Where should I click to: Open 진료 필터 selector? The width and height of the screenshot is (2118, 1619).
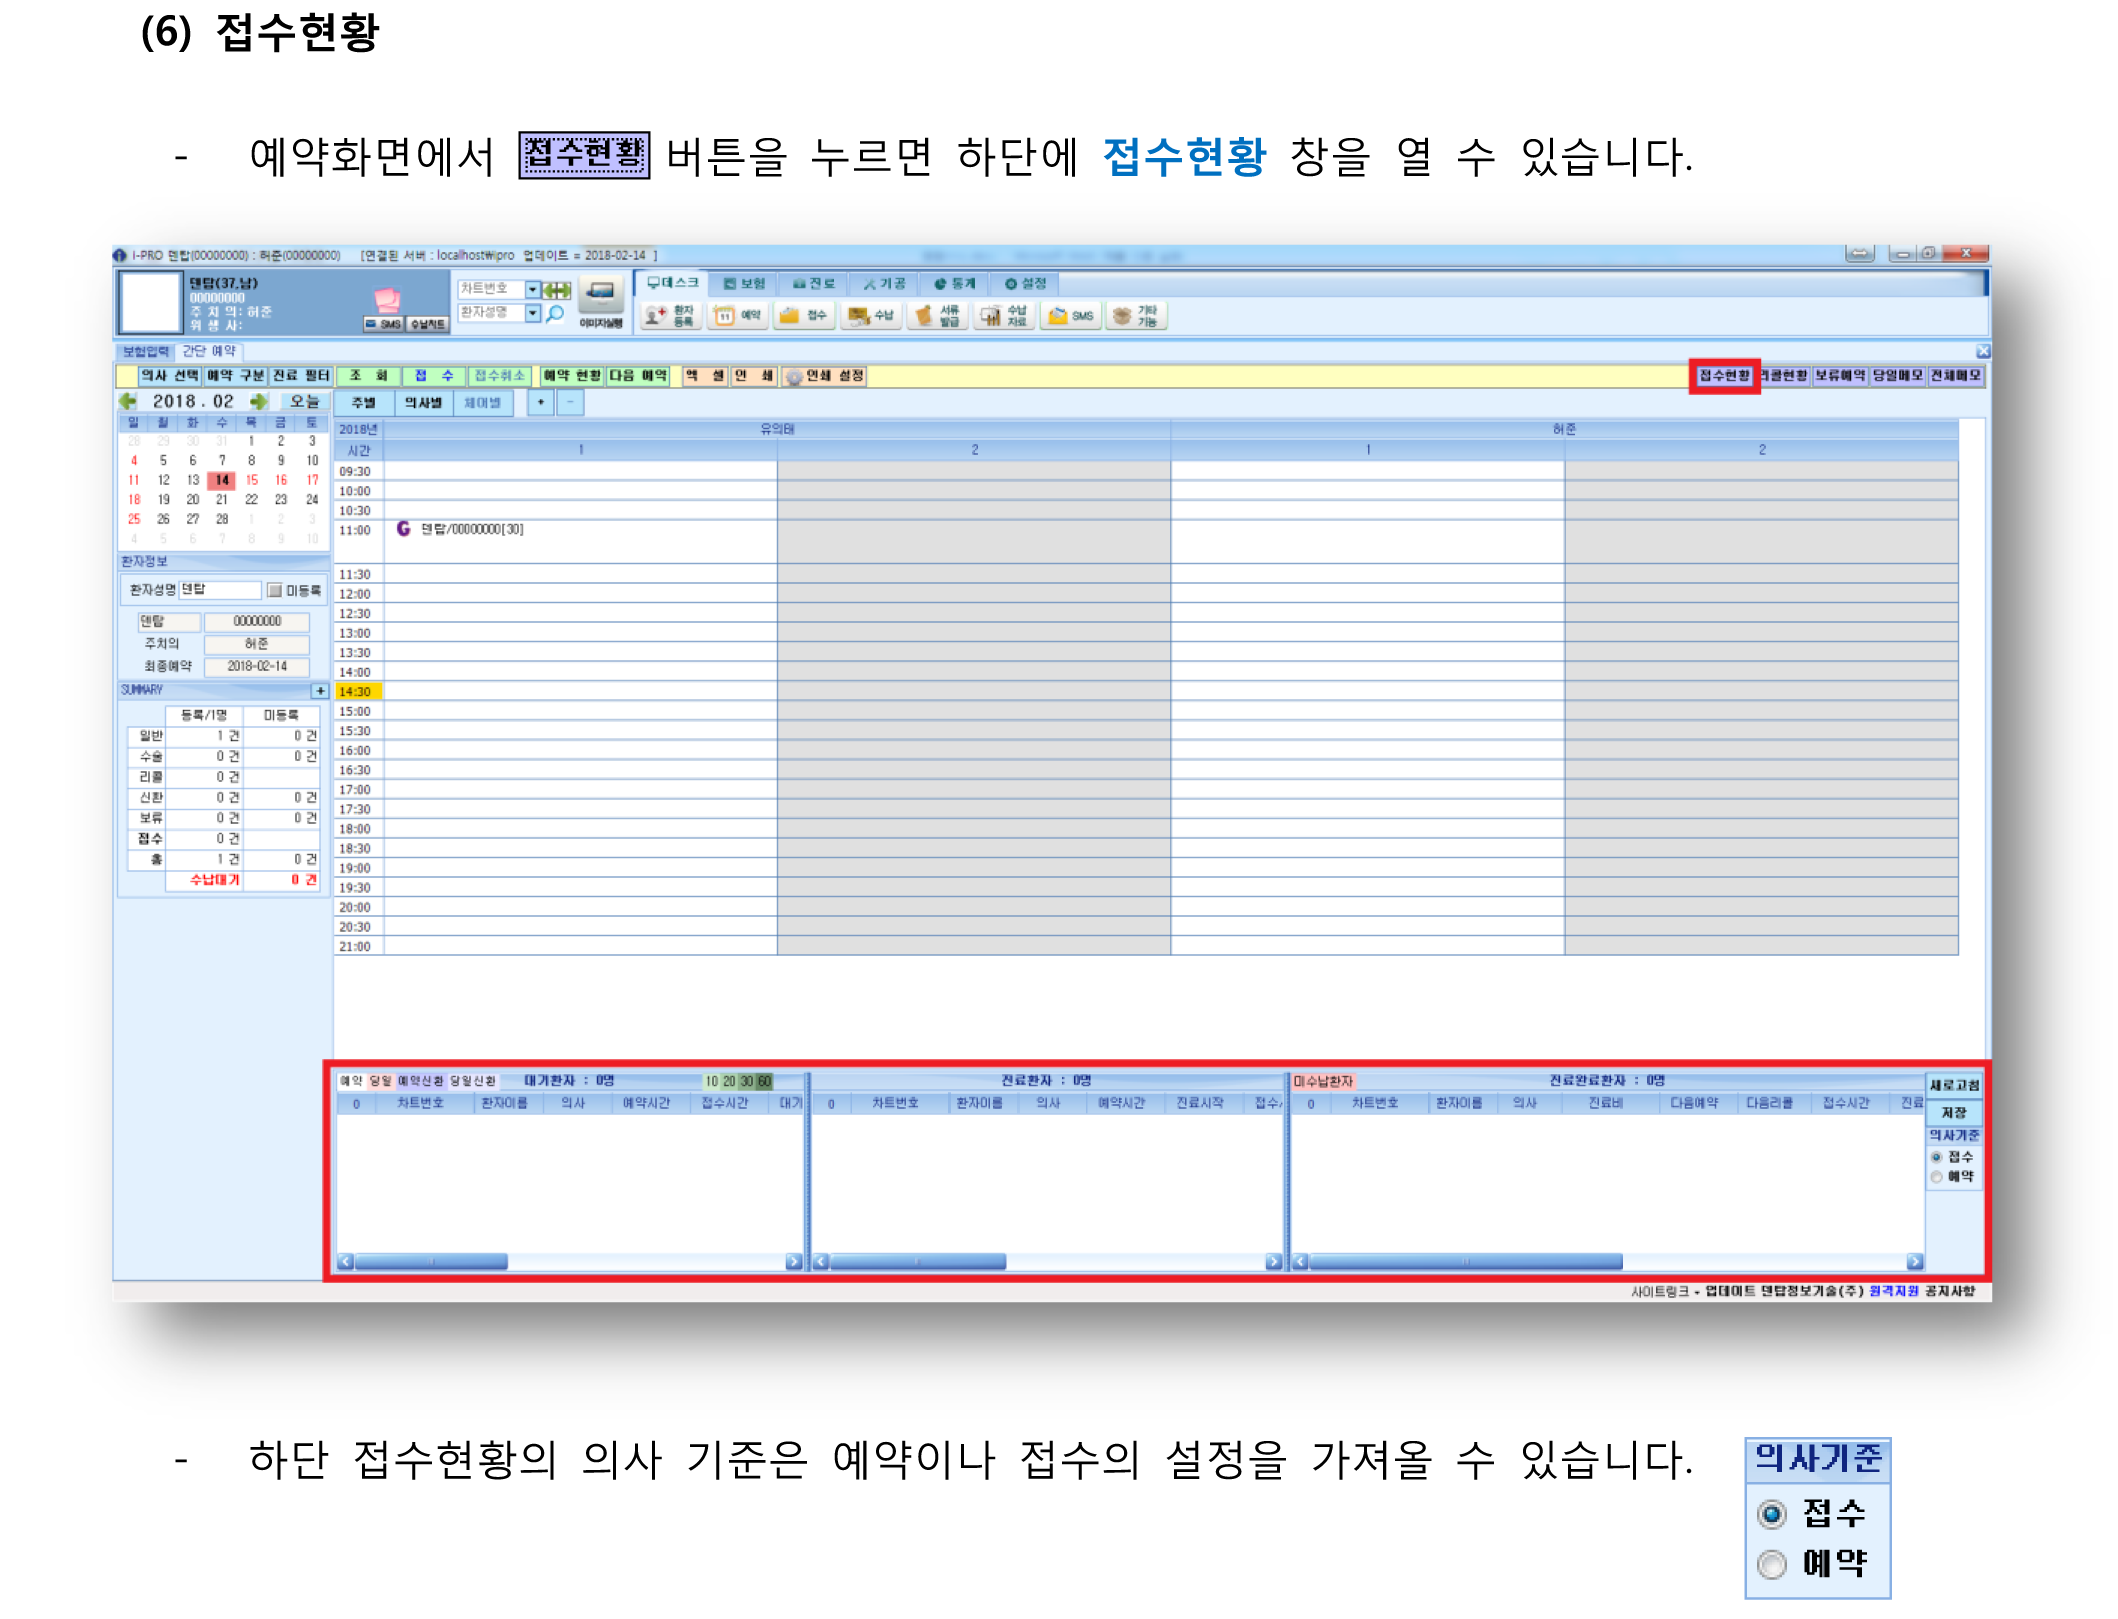point(301,376)
